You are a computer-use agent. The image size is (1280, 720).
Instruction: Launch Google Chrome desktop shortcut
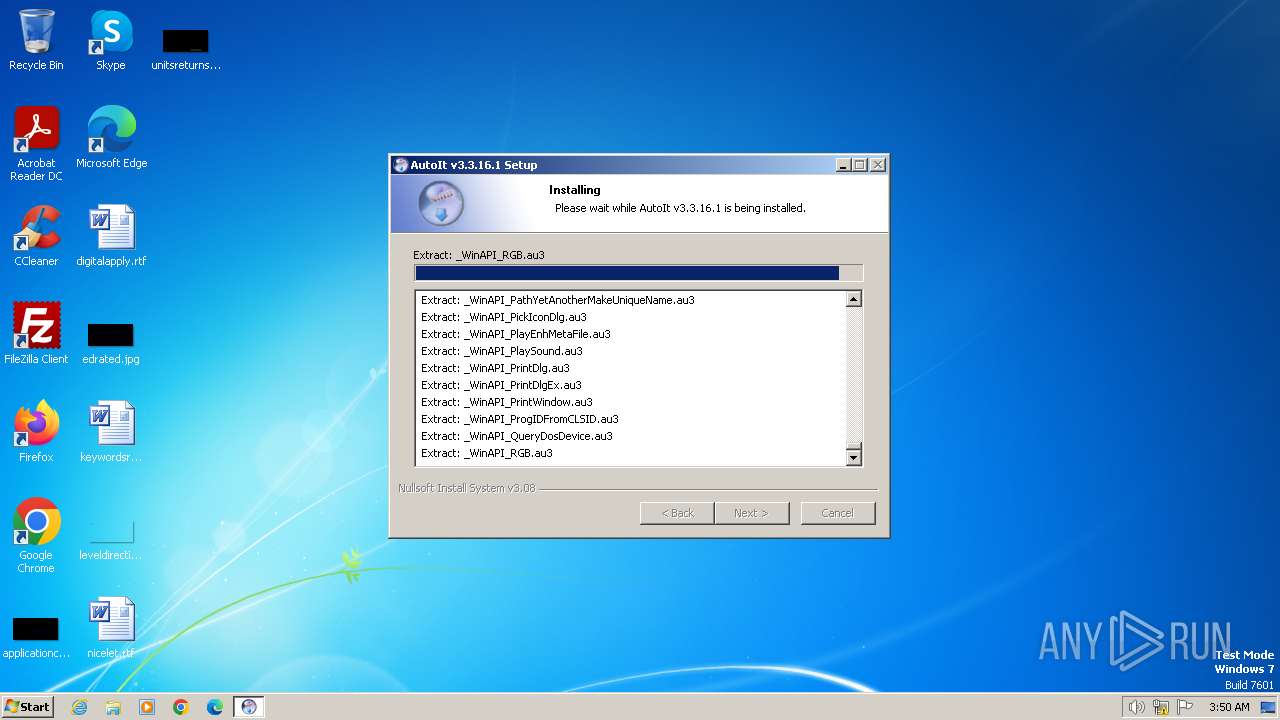tap(36, 535)
